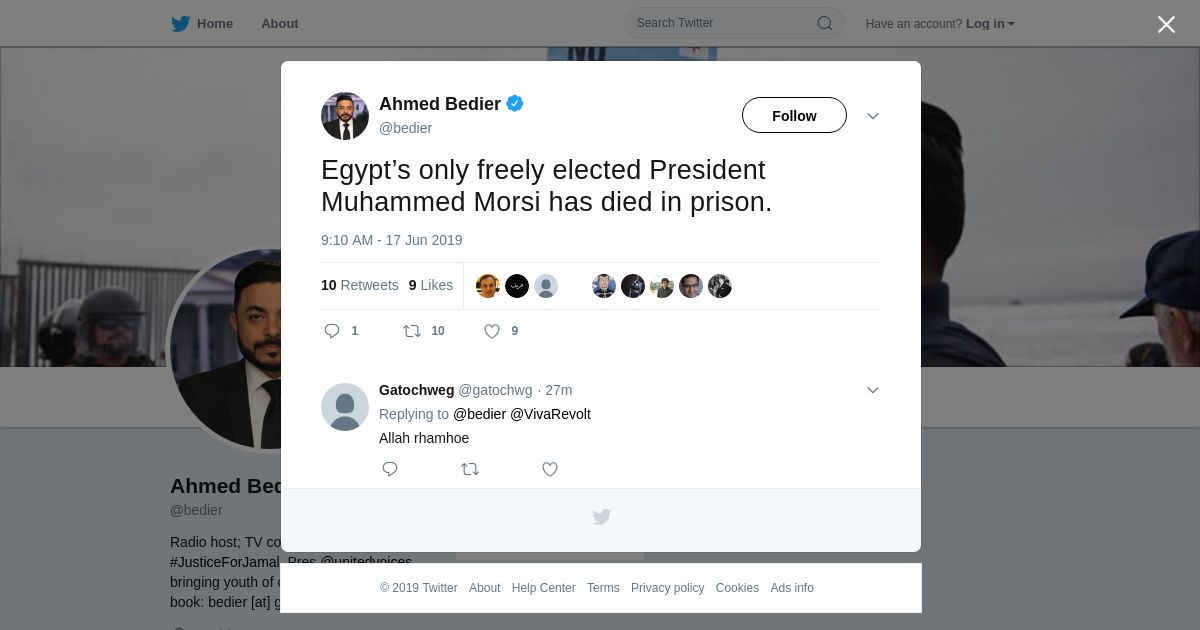Click the Search Twitter field

(x=722, y=23)
